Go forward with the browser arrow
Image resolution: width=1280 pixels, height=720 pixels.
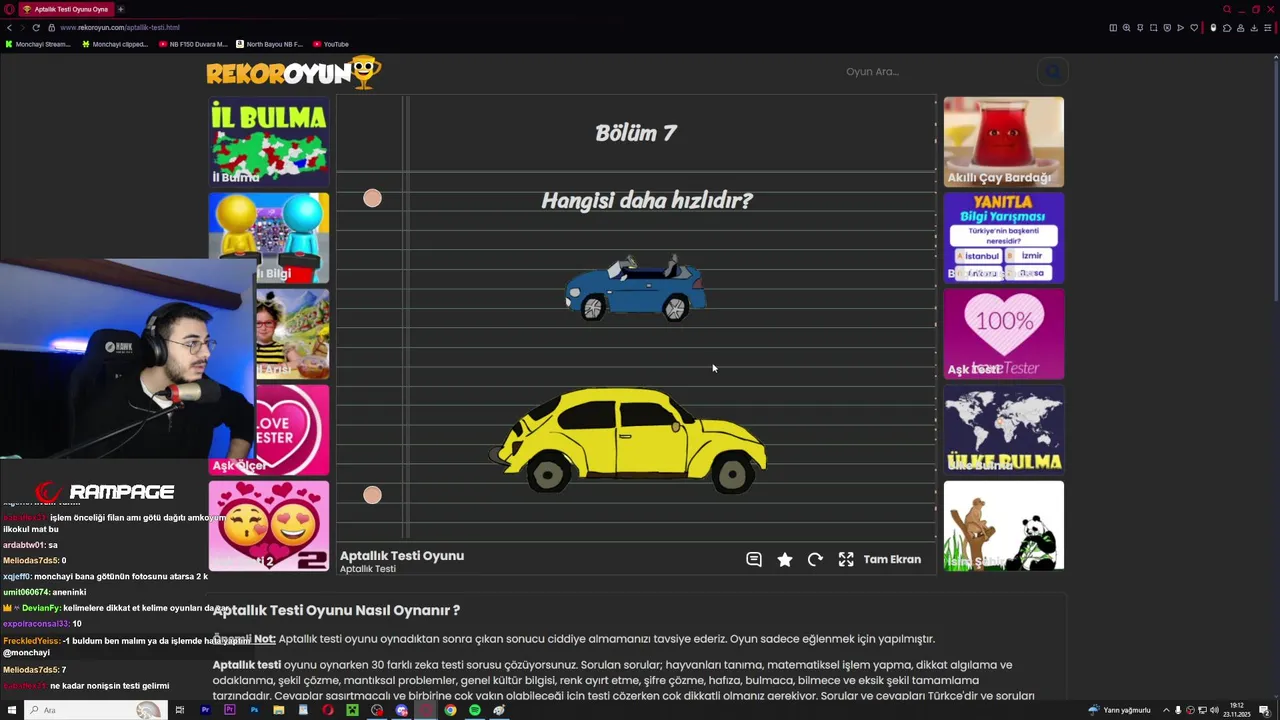point(22,27)
